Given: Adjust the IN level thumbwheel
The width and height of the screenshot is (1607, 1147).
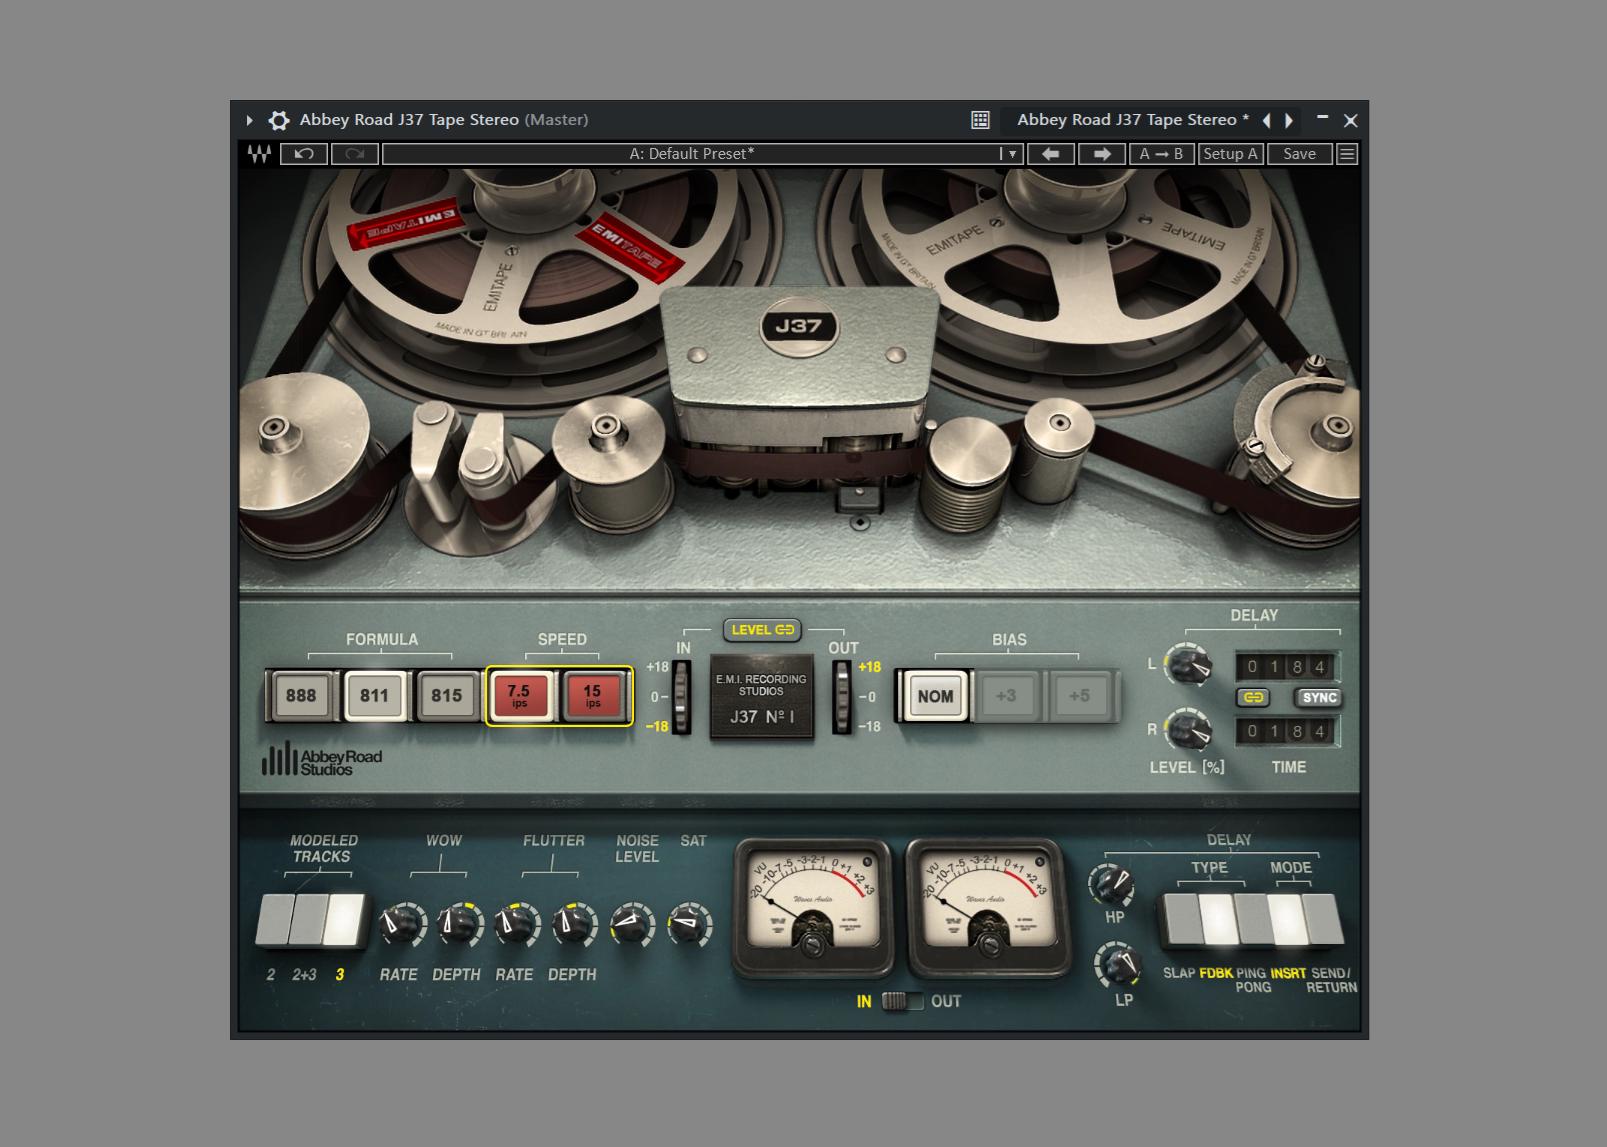Looking at the screenshot, I should click(x=681, y=697).
